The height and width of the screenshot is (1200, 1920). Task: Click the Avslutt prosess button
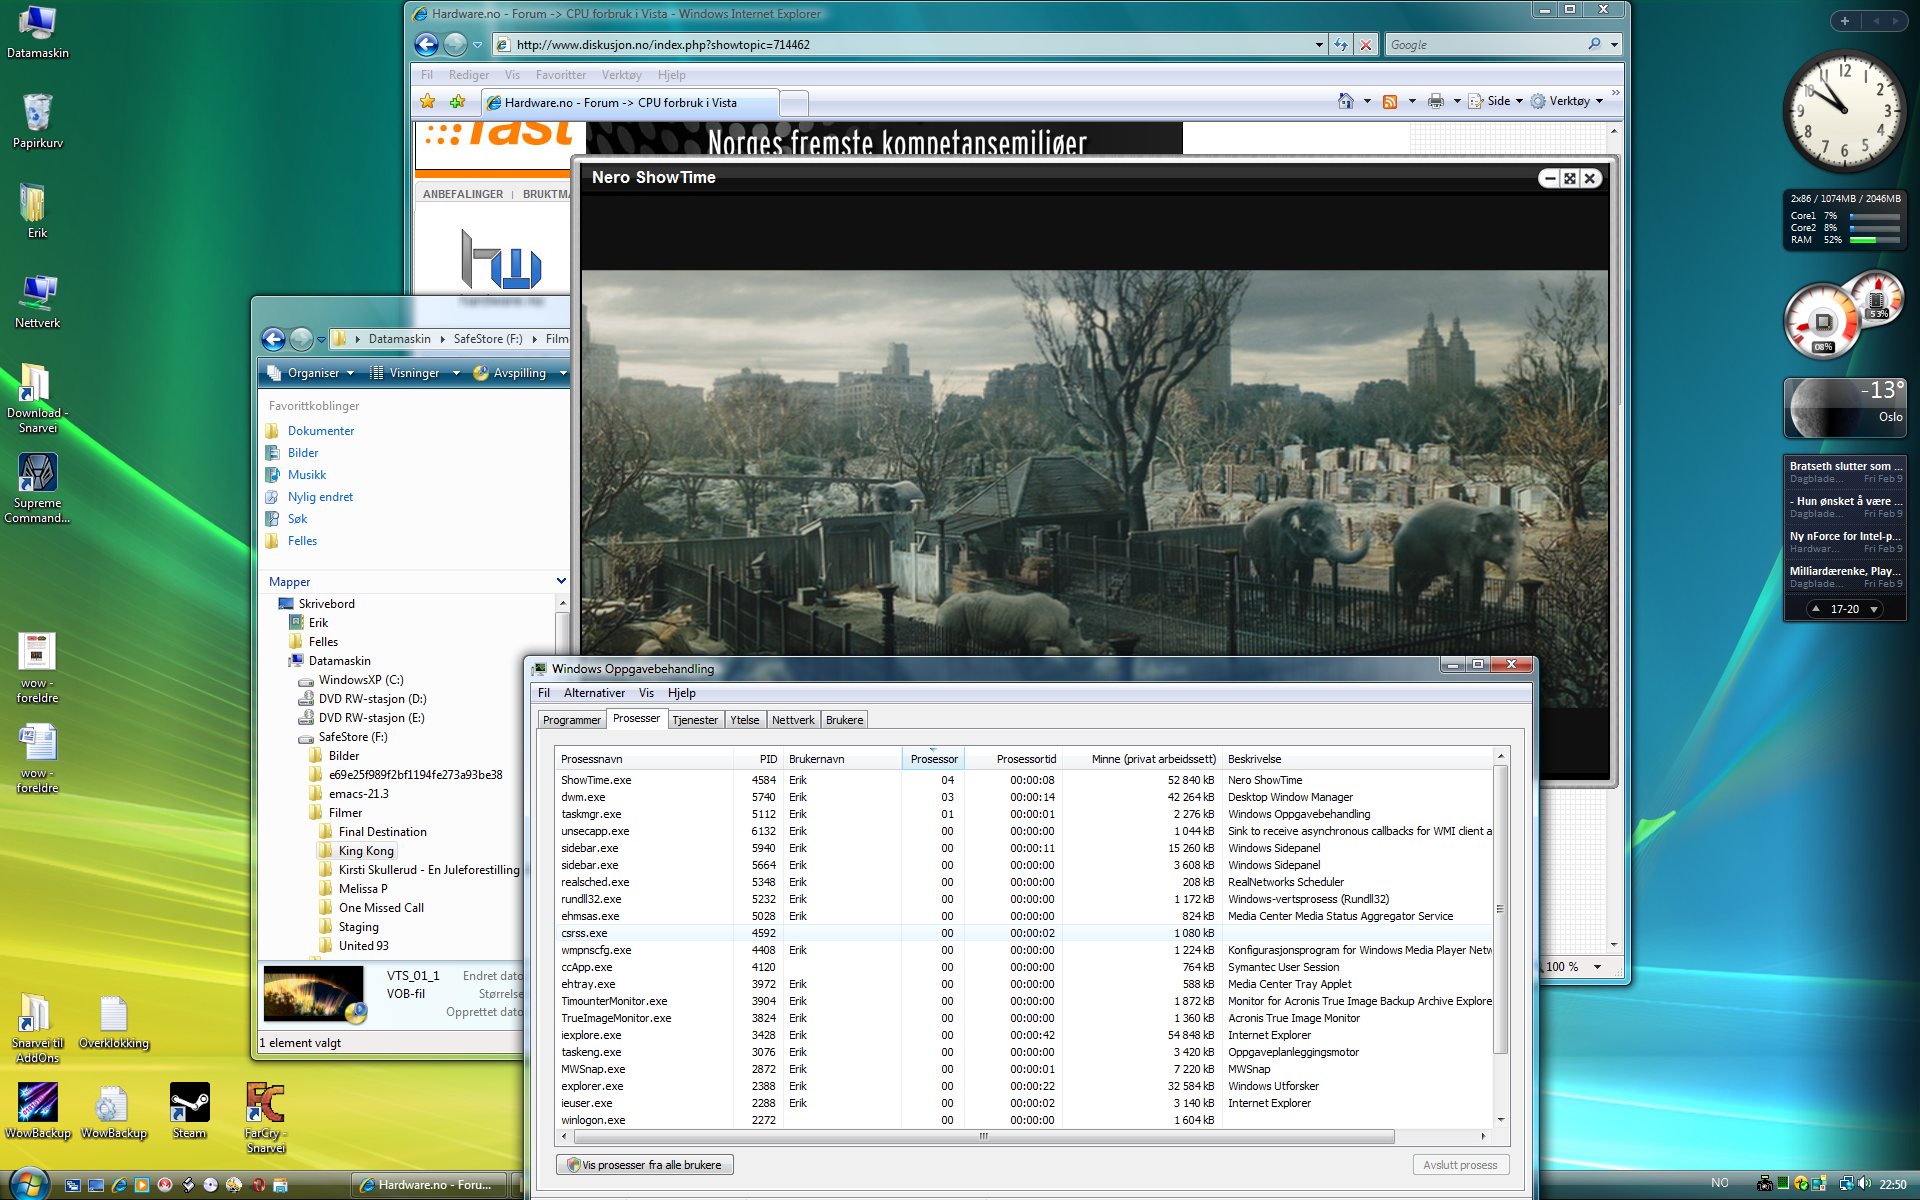point(1460,1165)
